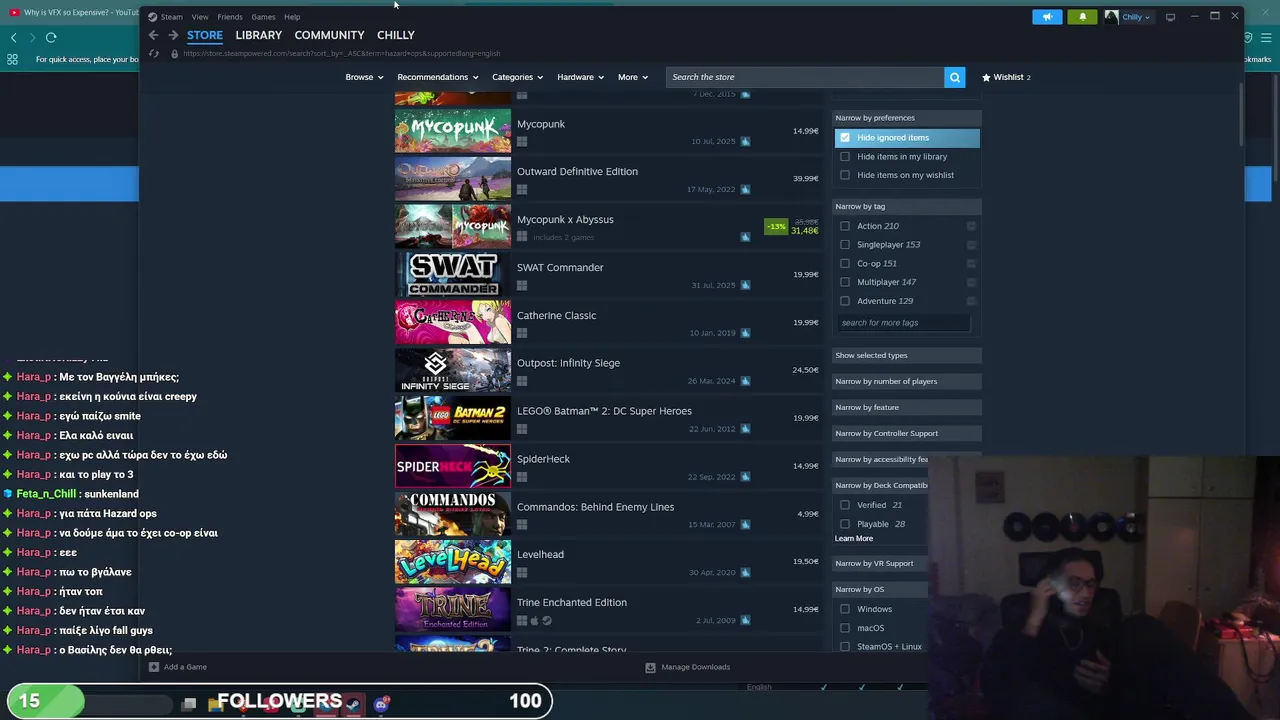1280x720 pixels.
Task: Click the Manage Downloads icon
Action: coord(650,667)
